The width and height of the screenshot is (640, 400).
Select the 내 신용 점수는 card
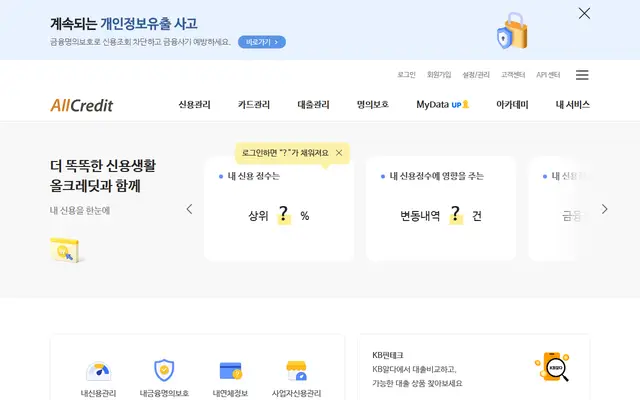coord(279,208)
